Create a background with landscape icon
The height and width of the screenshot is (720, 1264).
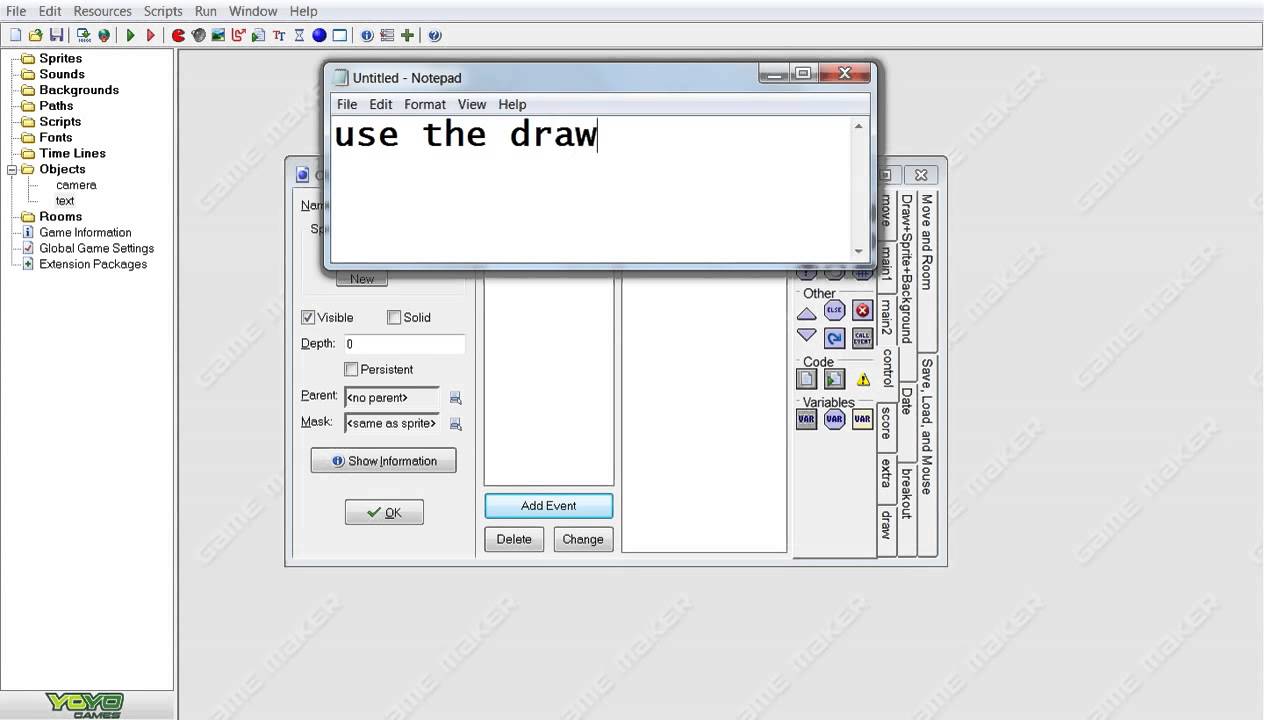(218, 35)
